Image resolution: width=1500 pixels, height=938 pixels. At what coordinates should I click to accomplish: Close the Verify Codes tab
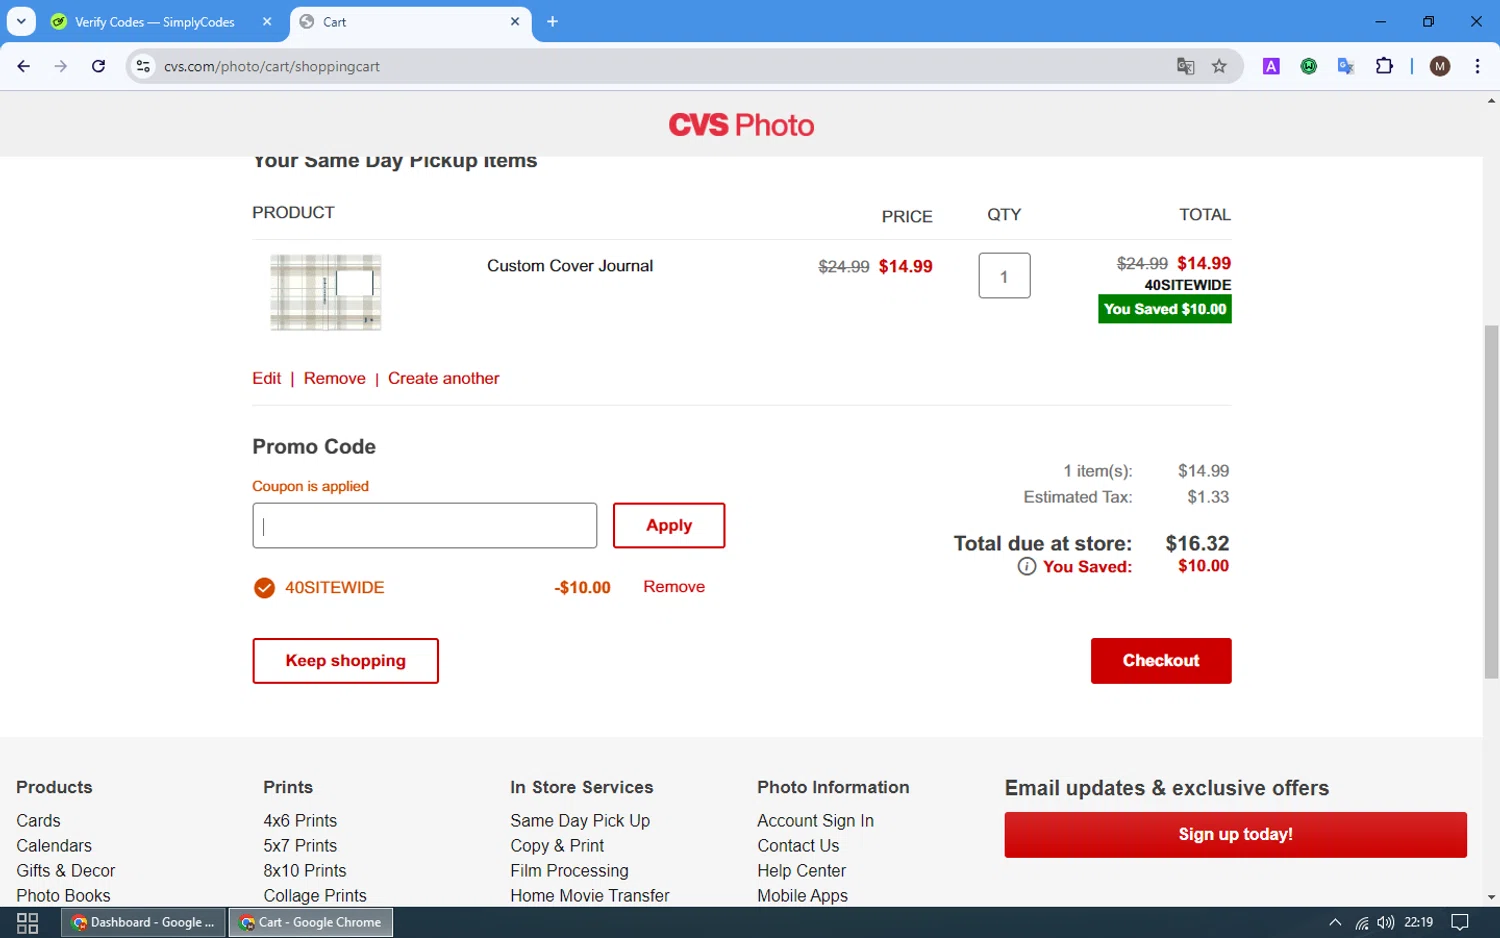(267, 21)
